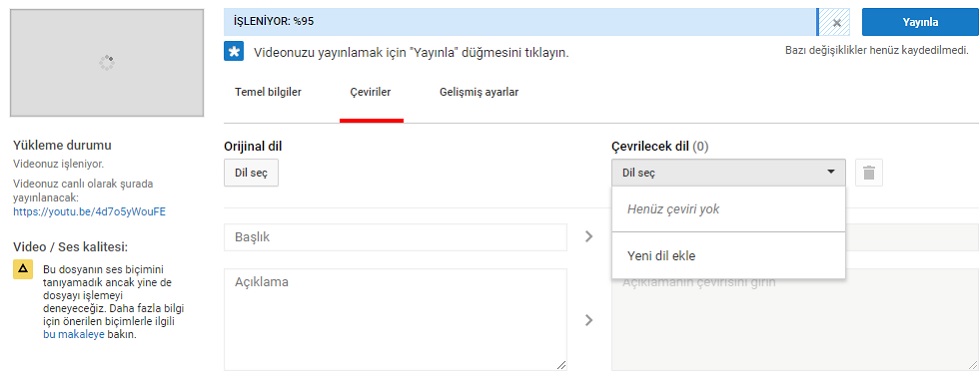Image resolution: width=980 pixels, height=384 pixels.
Task: Click the blue star notification icon
Action: coord(234,52)
